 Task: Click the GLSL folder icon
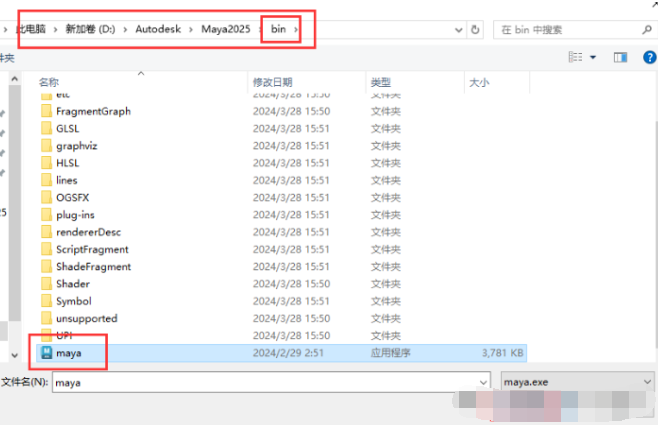pos(47,128)
